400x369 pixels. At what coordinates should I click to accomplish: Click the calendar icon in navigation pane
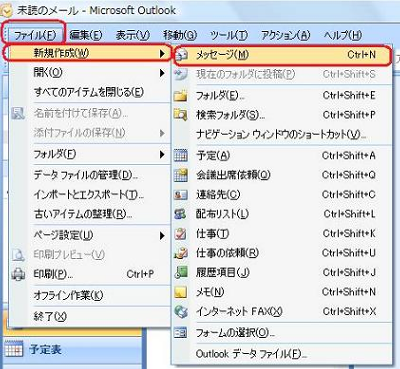click(14, 349)
